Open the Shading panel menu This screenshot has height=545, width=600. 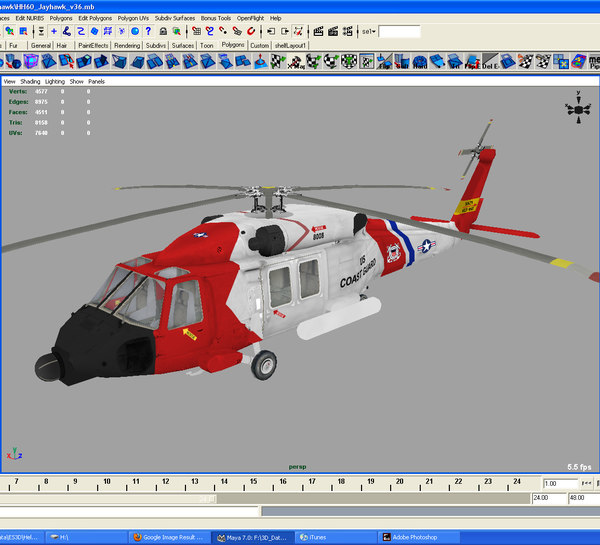[31, 81]
